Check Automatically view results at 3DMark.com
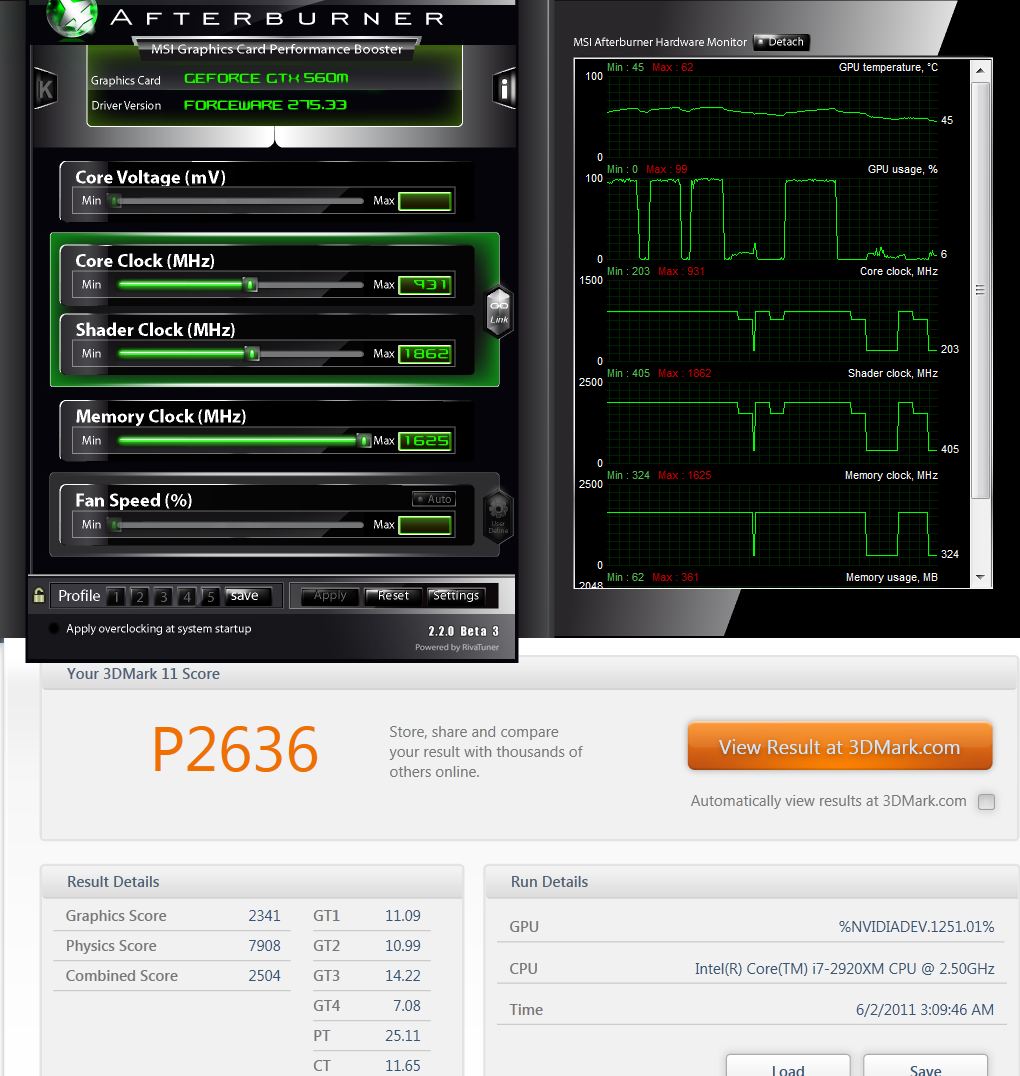1020x1076 pixels. click(986, 802)
